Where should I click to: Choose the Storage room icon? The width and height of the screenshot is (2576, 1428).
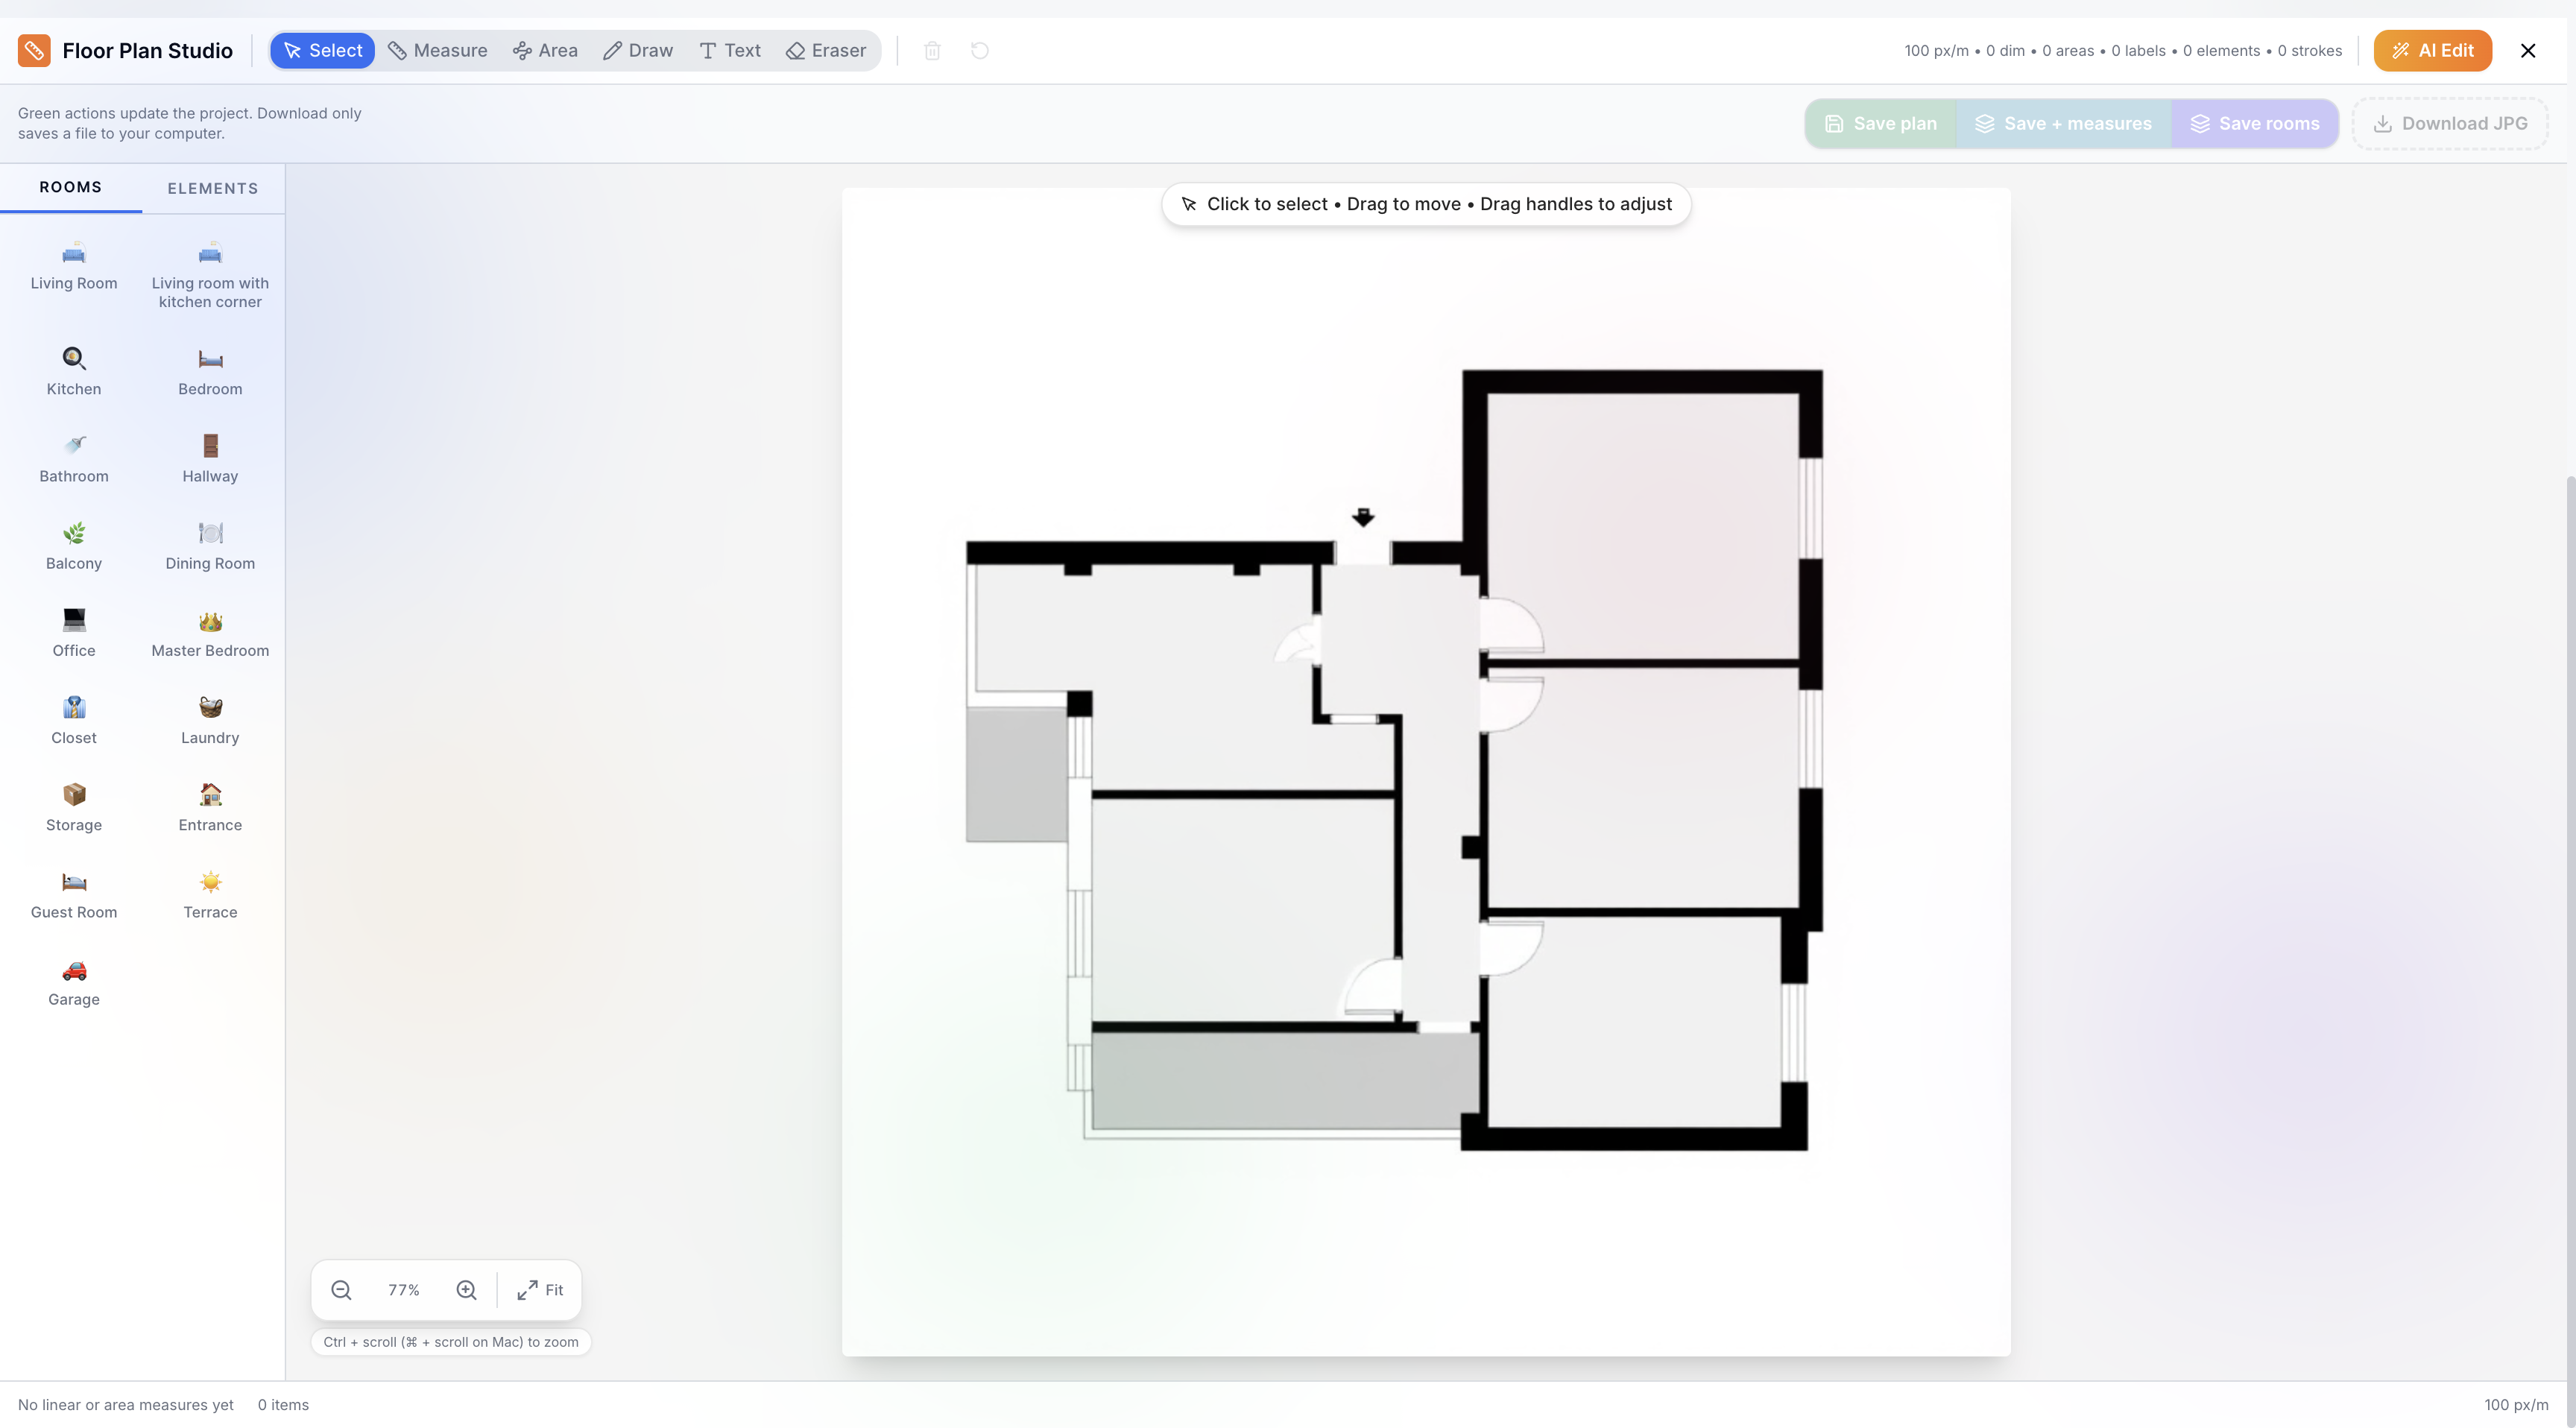click(x=74, y=807)
